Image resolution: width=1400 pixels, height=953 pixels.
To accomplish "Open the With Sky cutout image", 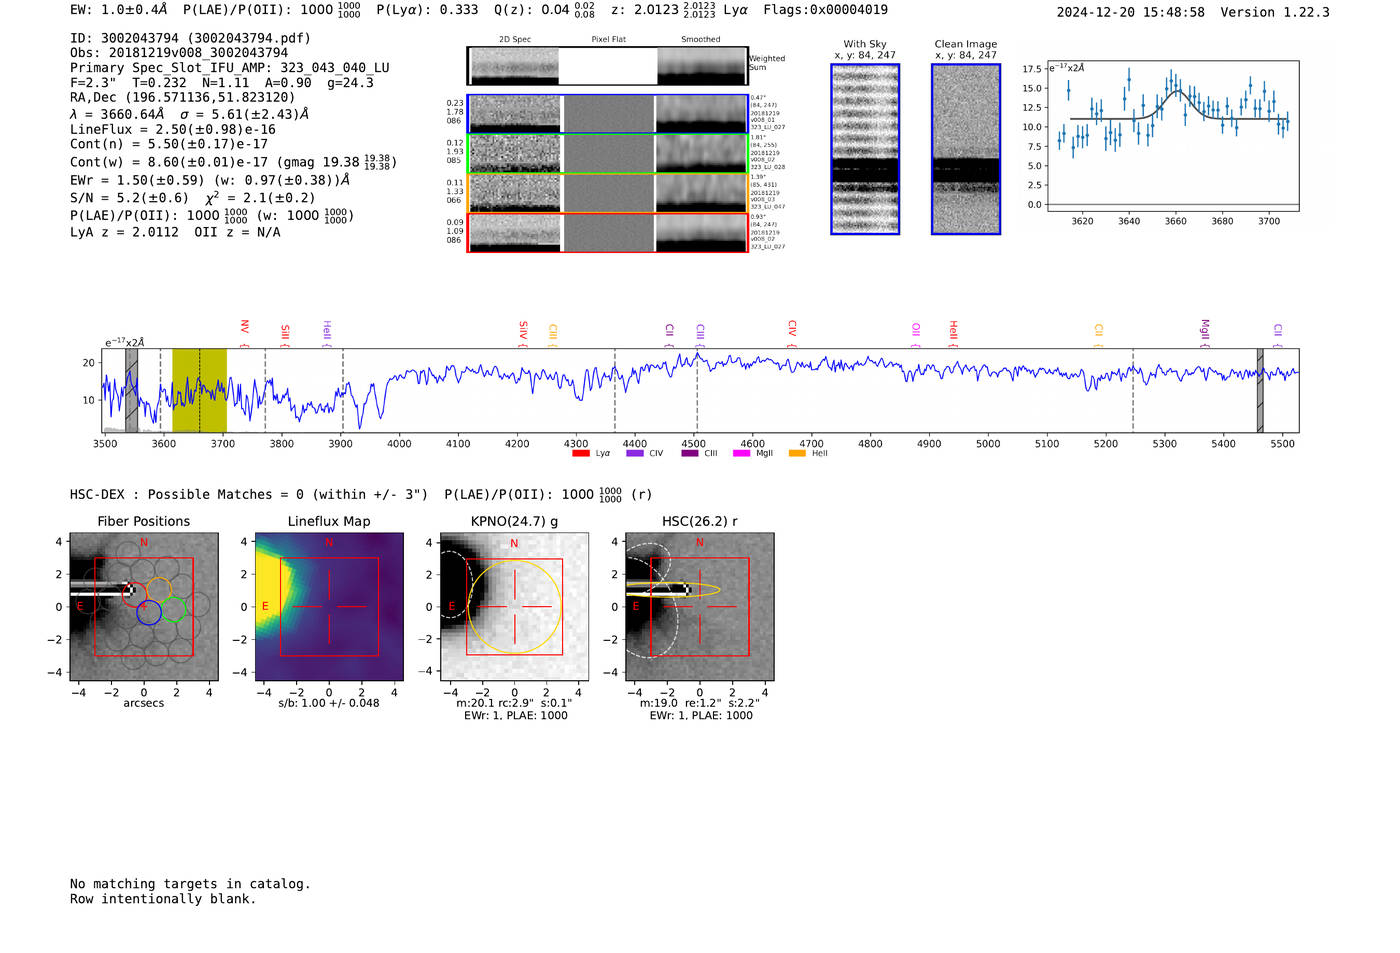I will pyautogui.click(x=865, y=149).
